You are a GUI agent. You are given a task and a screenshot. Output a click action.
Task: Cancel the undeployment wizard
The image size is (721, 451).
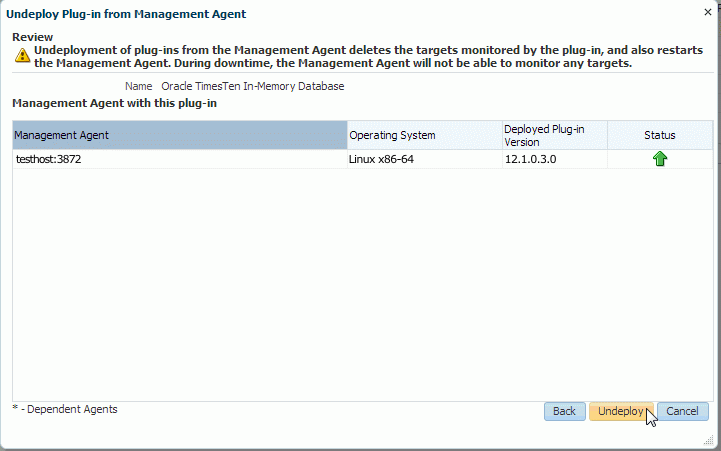point(682,411)
